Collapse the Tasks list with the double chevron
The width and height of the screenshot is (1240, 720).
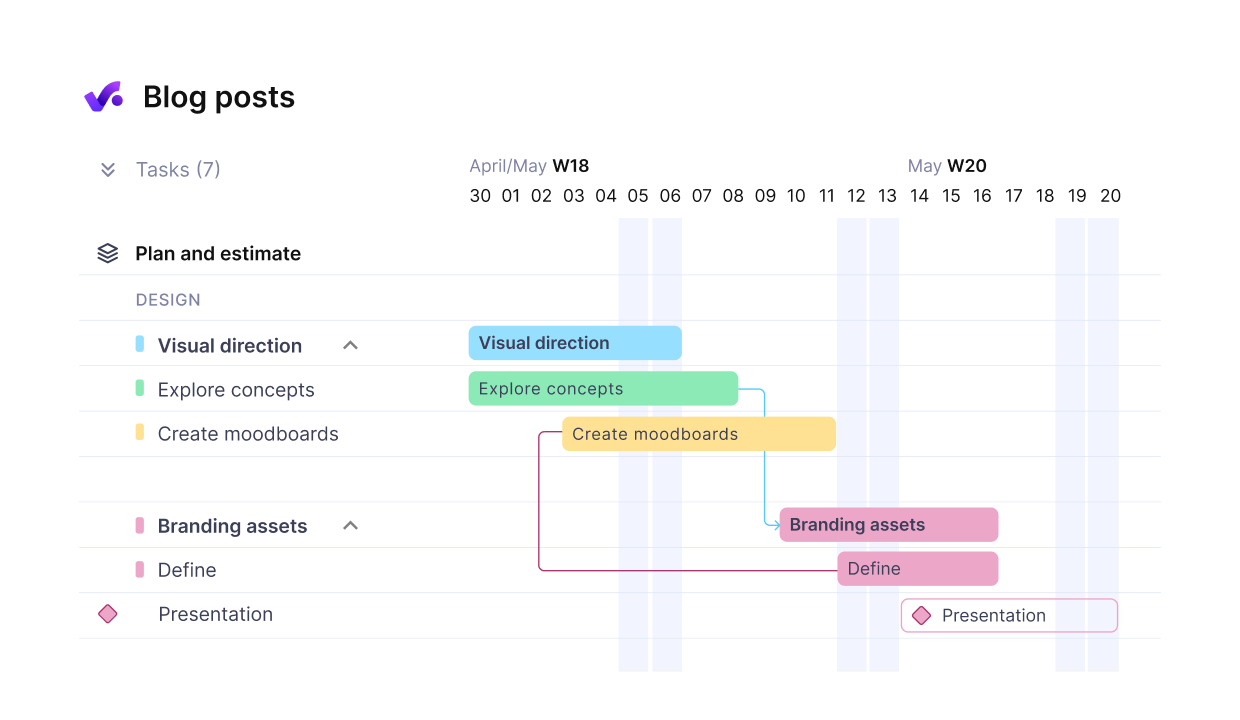tap(107, 169)
